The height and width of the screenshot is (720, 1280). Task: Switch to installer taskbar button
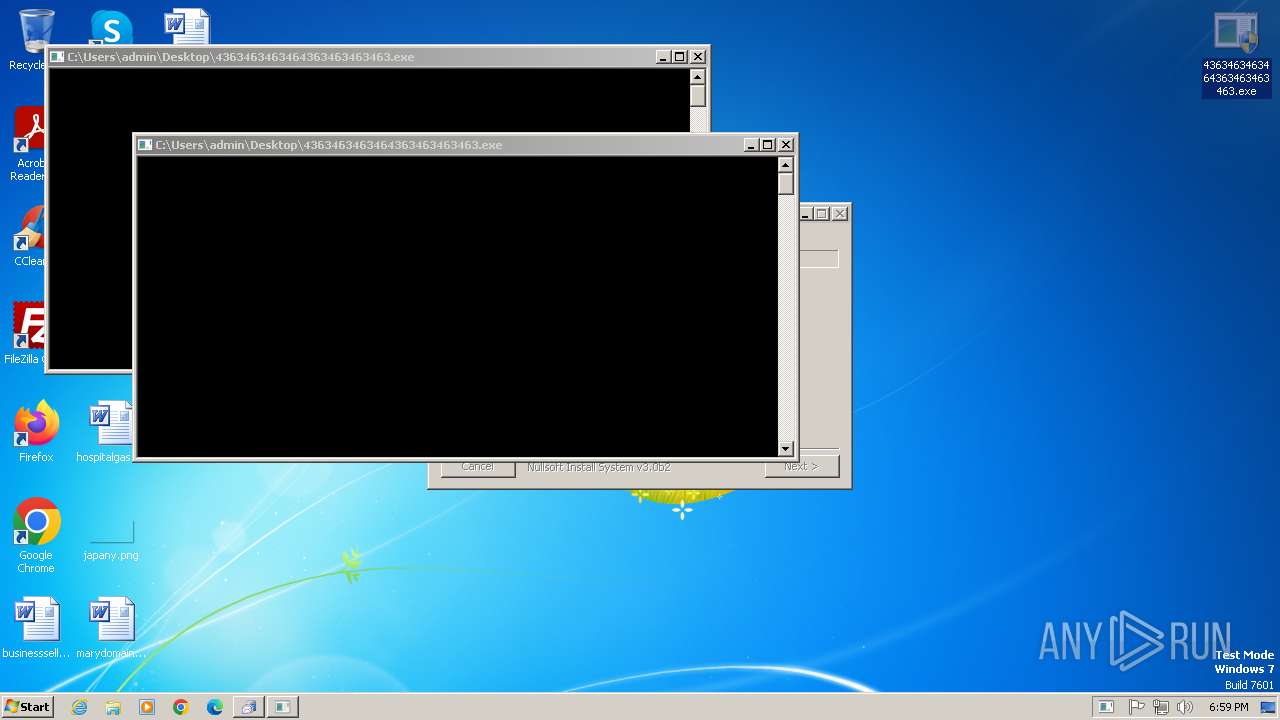(248, 707)
